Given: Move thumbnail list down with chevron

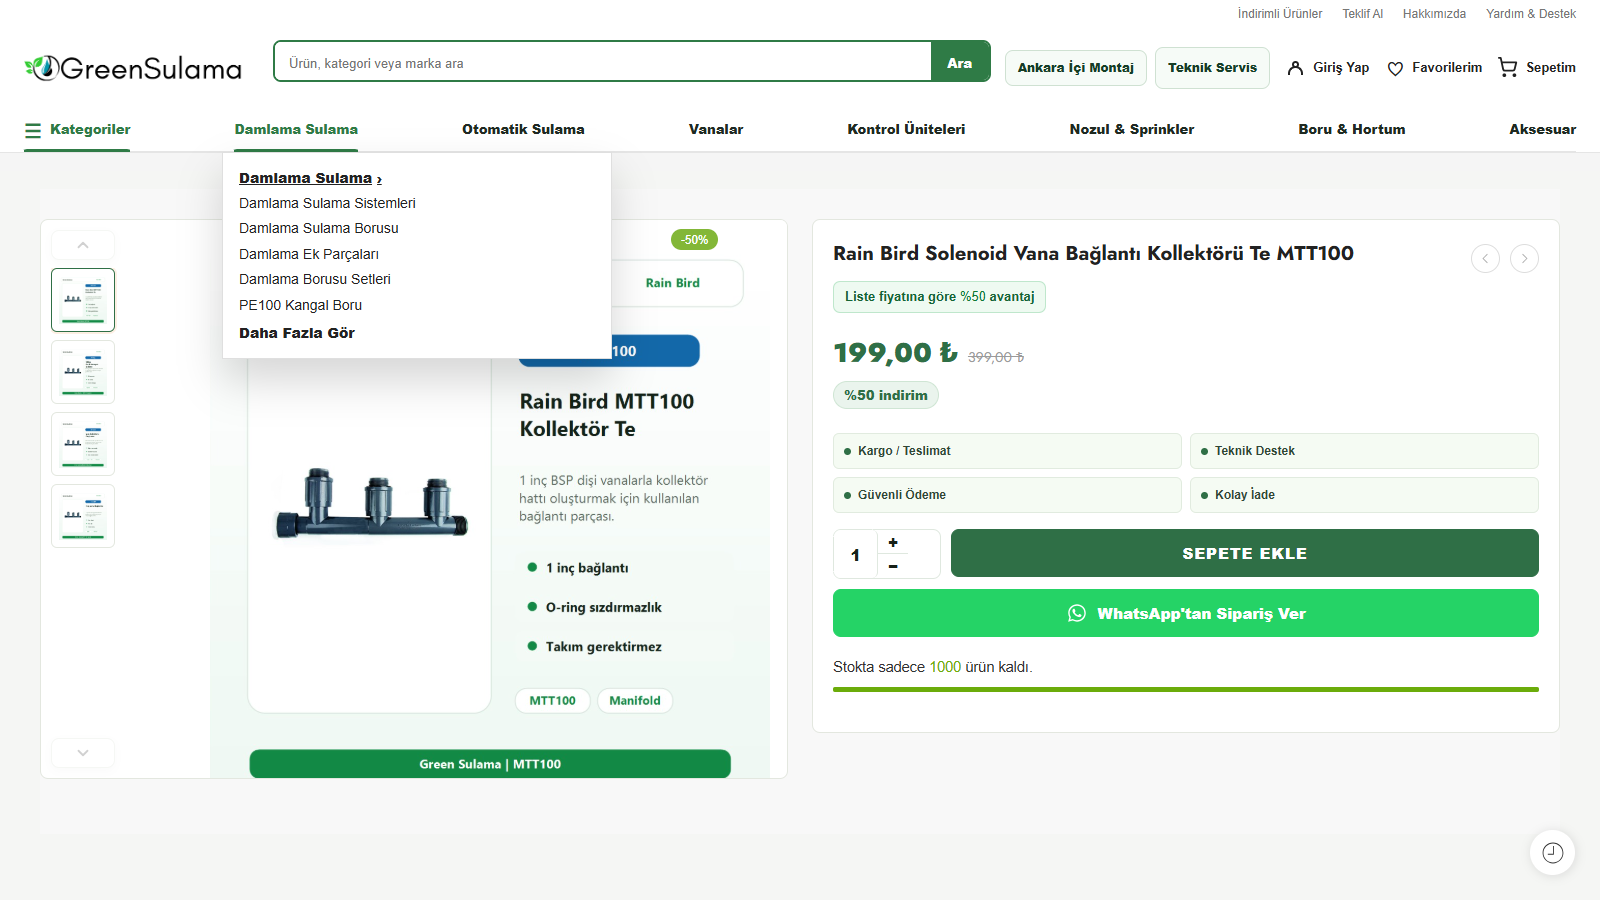Looking at the screenshot, I should click(83, 752).
